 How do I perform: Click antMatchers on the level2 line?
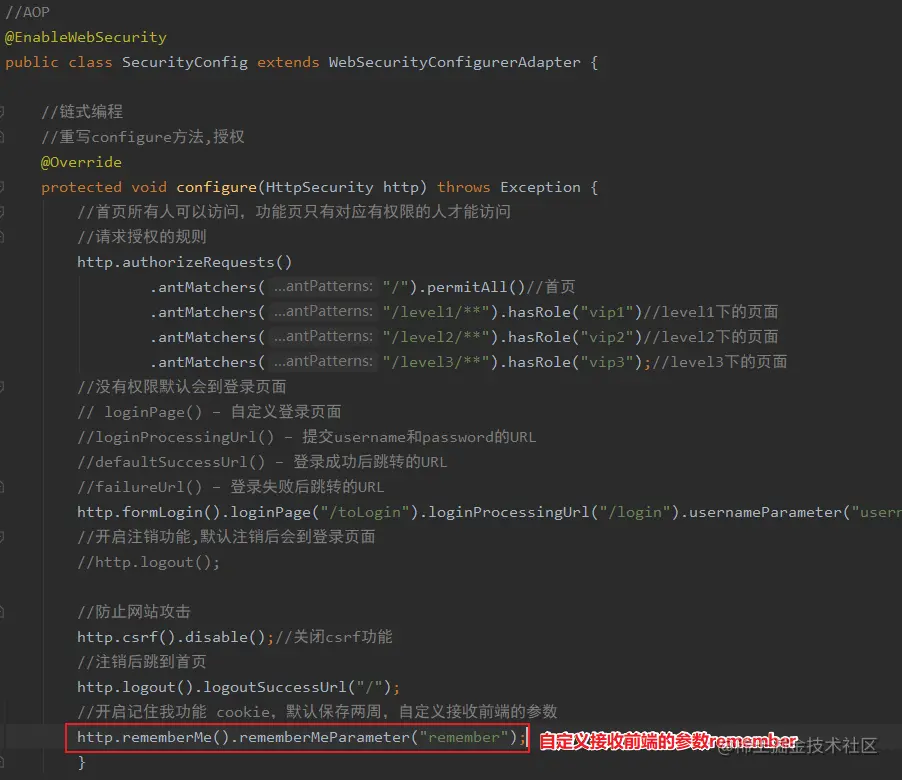point(207,337)
